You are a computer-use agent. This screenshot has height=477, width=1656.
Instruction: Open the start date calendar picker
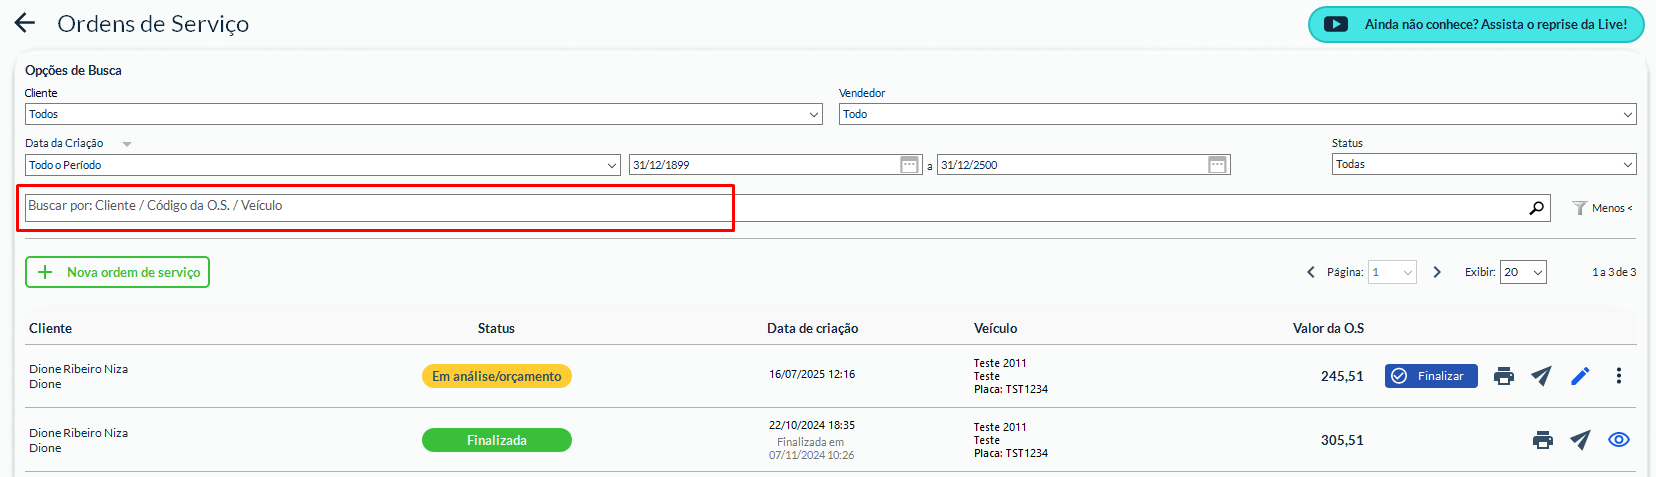point(909,165)
